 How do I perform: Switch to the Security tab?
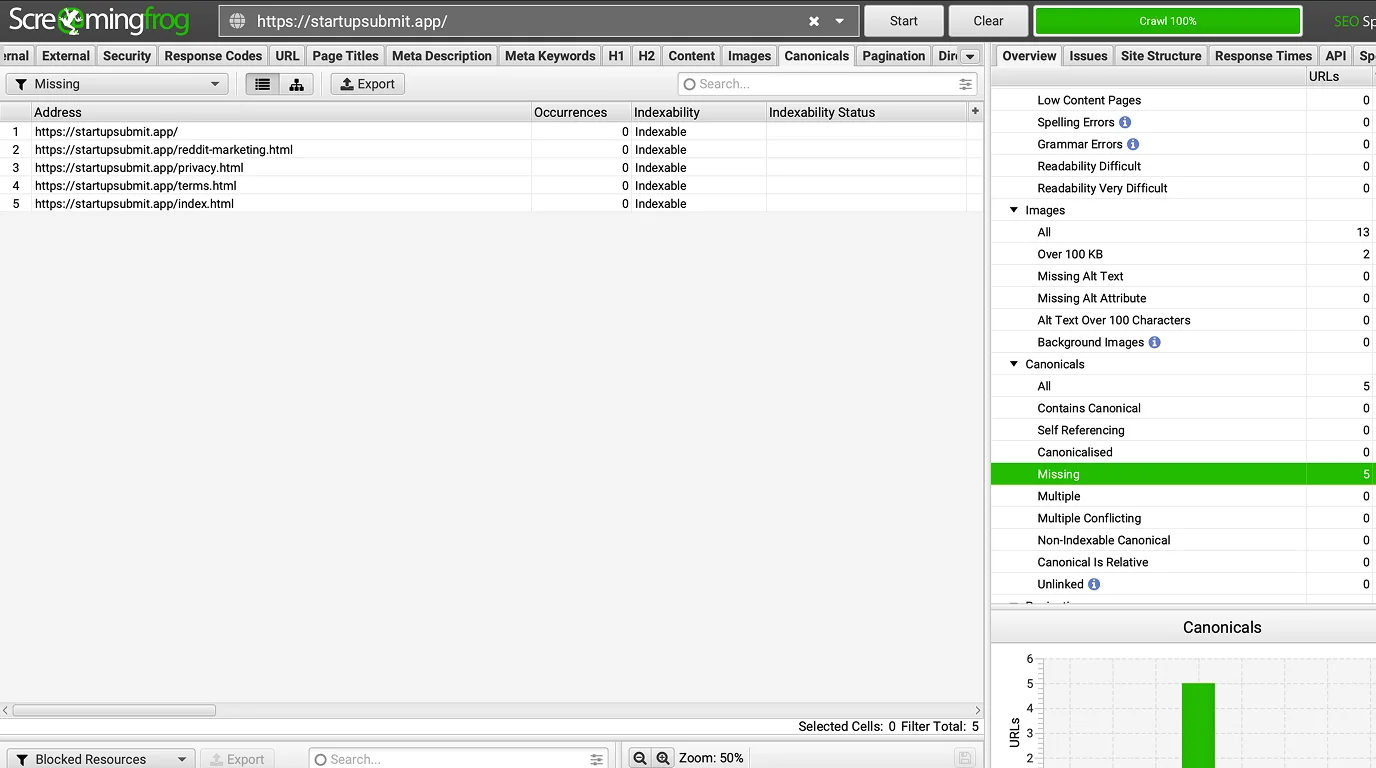(127, 56)
